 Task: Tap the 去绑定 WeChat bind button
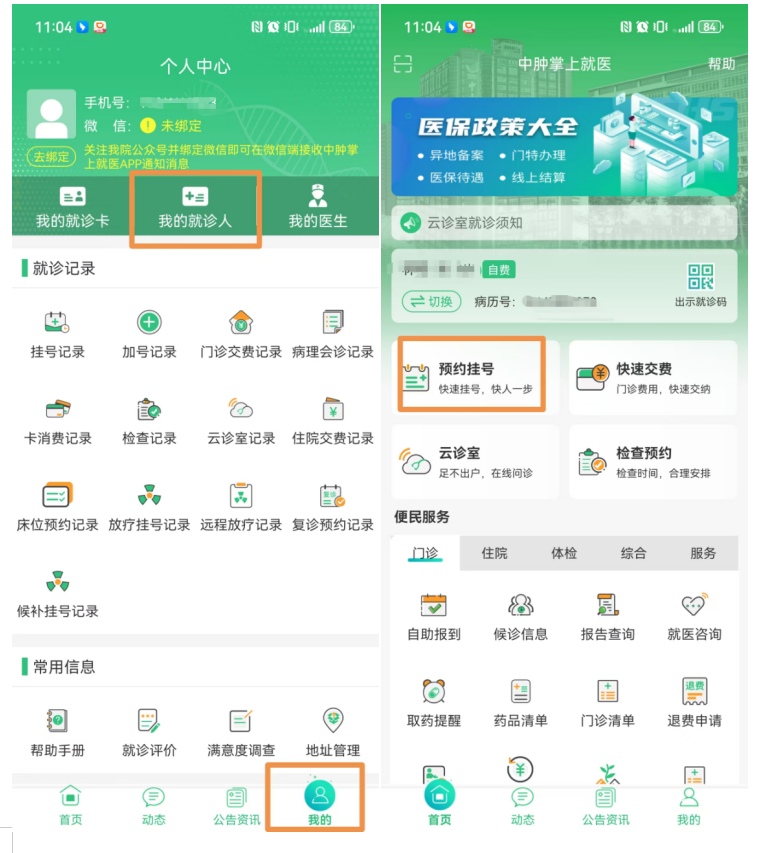(49, 157)
